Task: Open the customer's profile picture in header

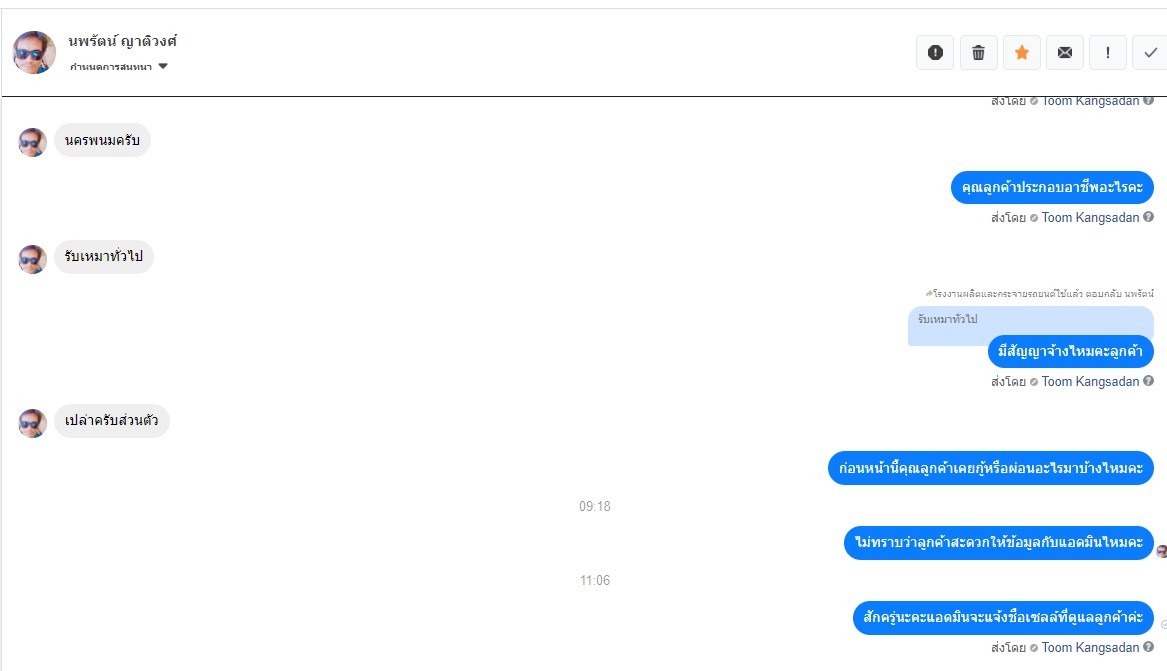Action: tap(34, 52)
